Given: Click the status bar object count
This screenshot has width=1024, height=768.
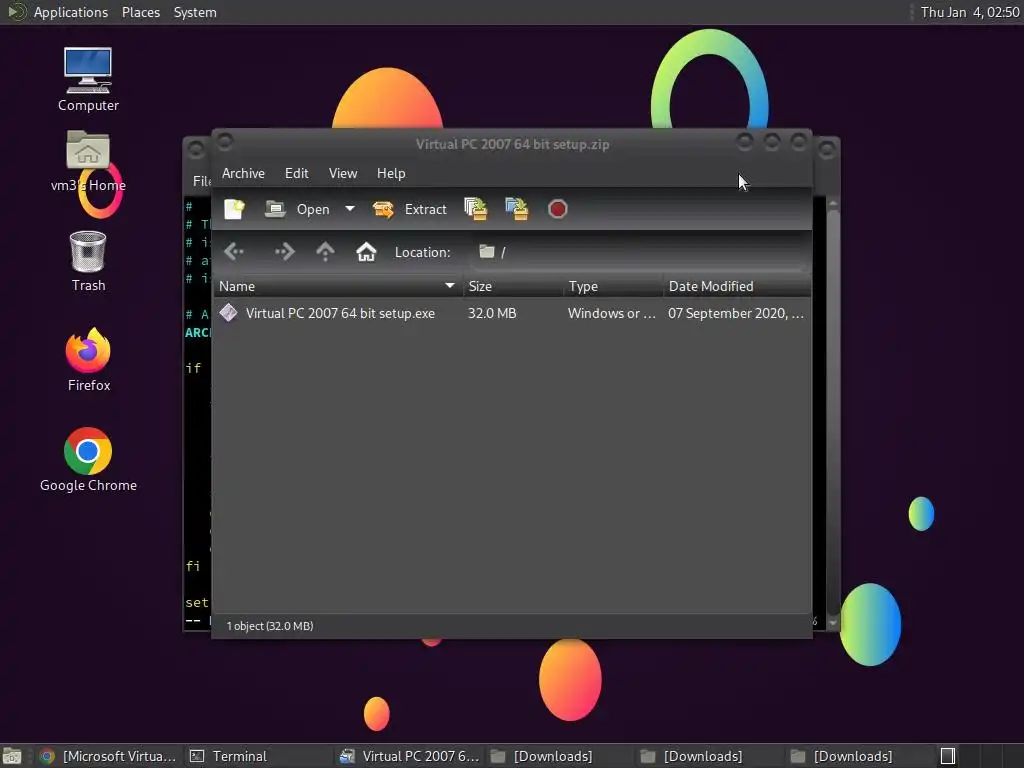Looking at the screenshot, I should pos(270,626).
